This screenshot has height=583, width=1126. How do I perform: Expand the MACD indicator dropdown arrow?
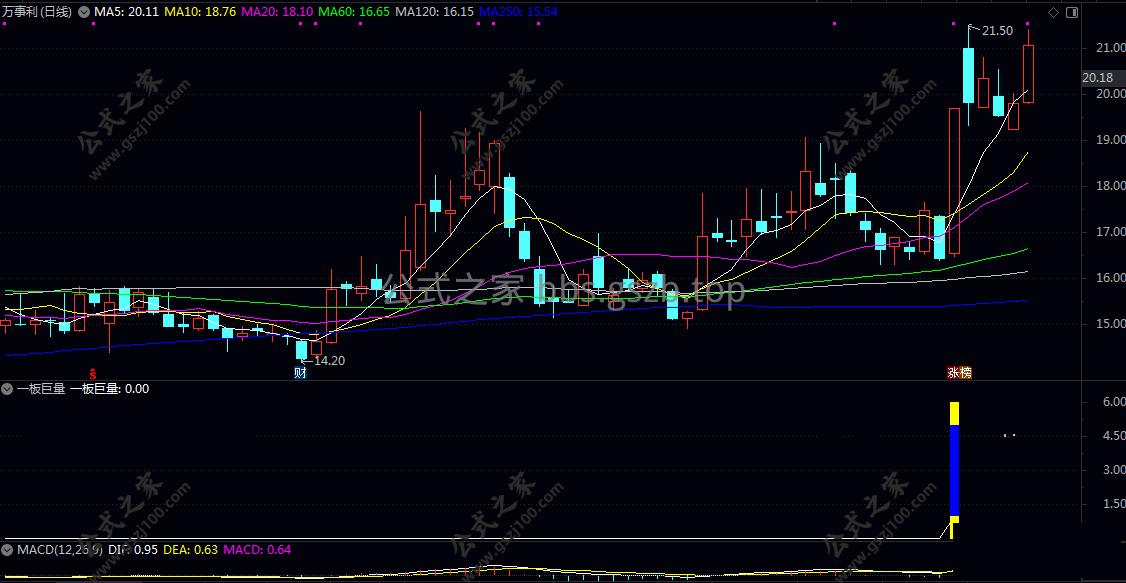click(8, 550)
